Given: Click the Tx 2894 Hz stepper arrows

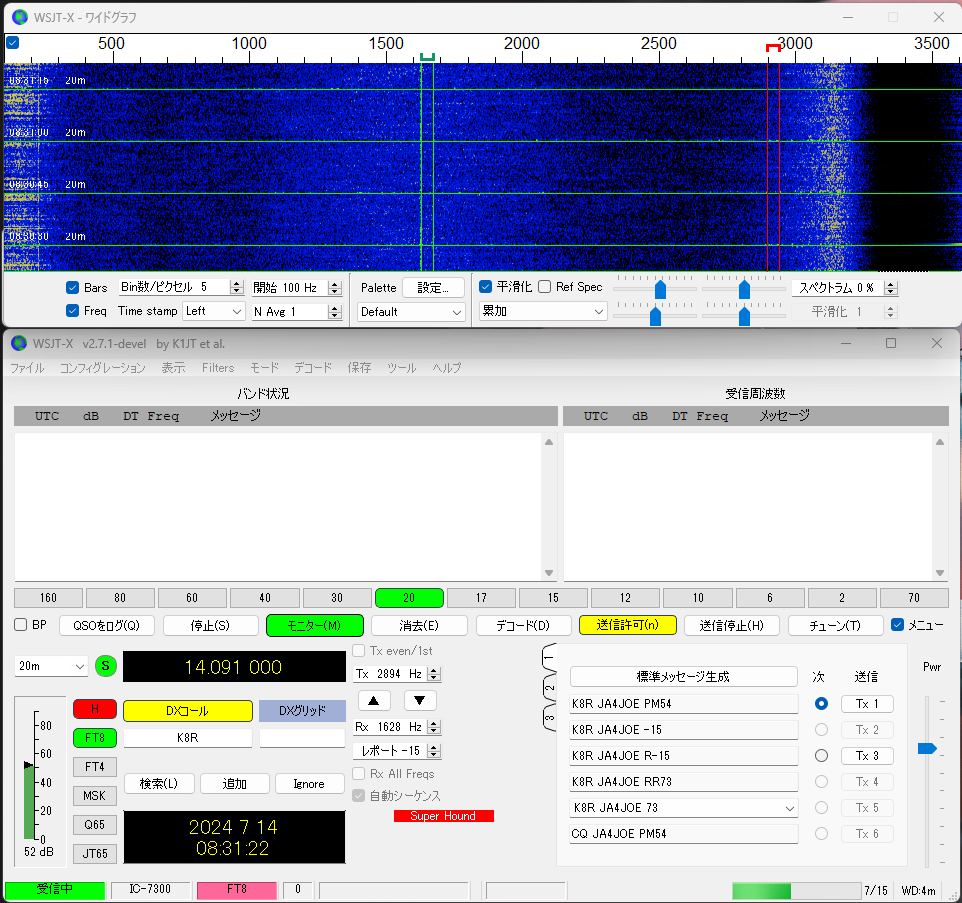Looking at the screenshot, I should [x=434, y=674].
